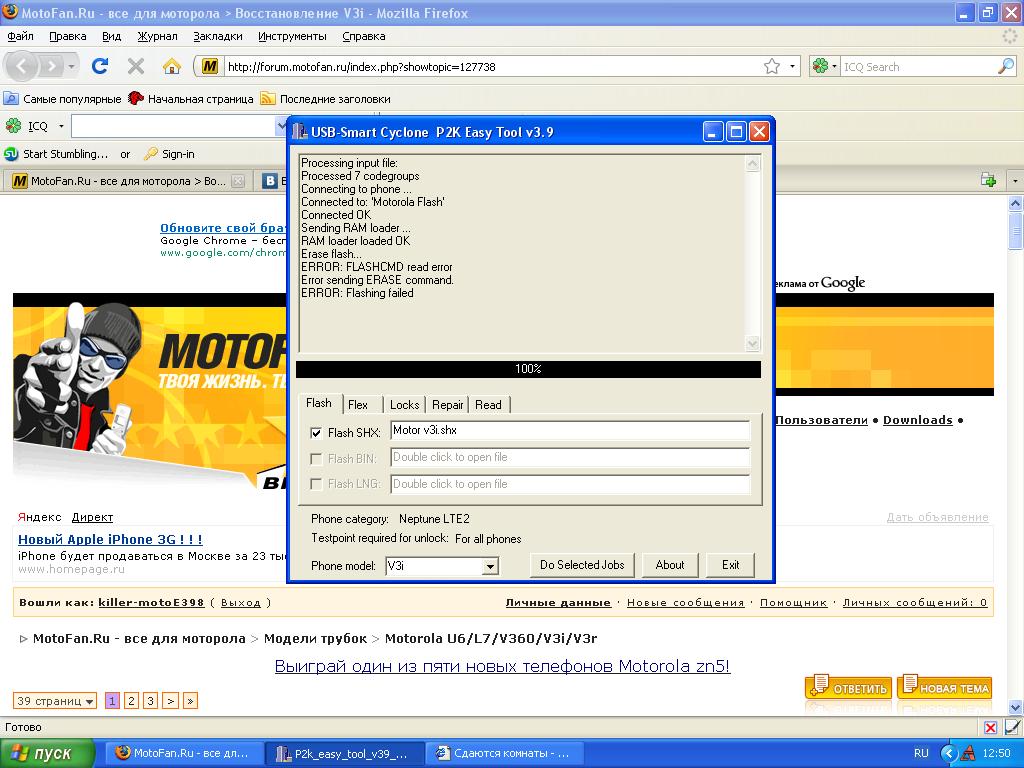Open the list all tabs dropdown arrow
Image resolution: width=1024 pixels, height=768 pixels.
(x=1015, y=180)
